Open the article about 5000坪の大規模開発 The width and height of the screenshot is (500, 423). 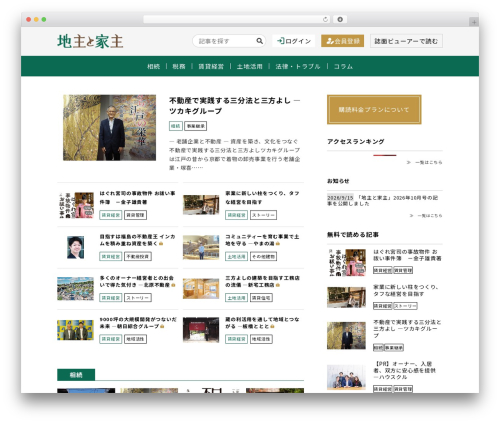click(138, 323)
